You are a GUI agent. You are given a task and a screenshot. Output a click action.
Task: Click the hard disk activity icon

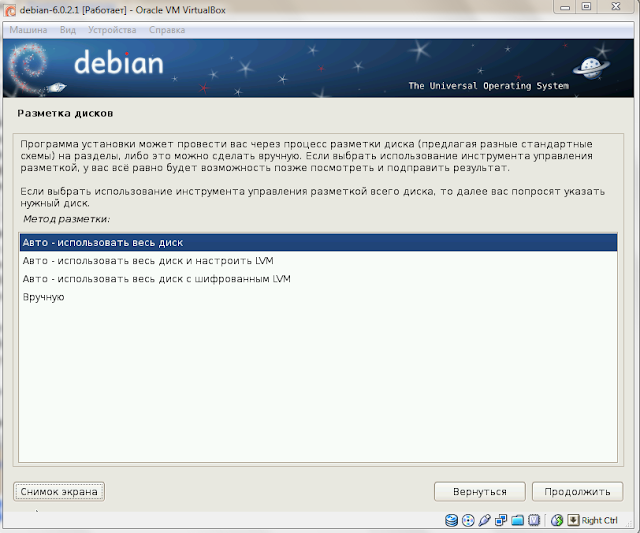(451, 520)
